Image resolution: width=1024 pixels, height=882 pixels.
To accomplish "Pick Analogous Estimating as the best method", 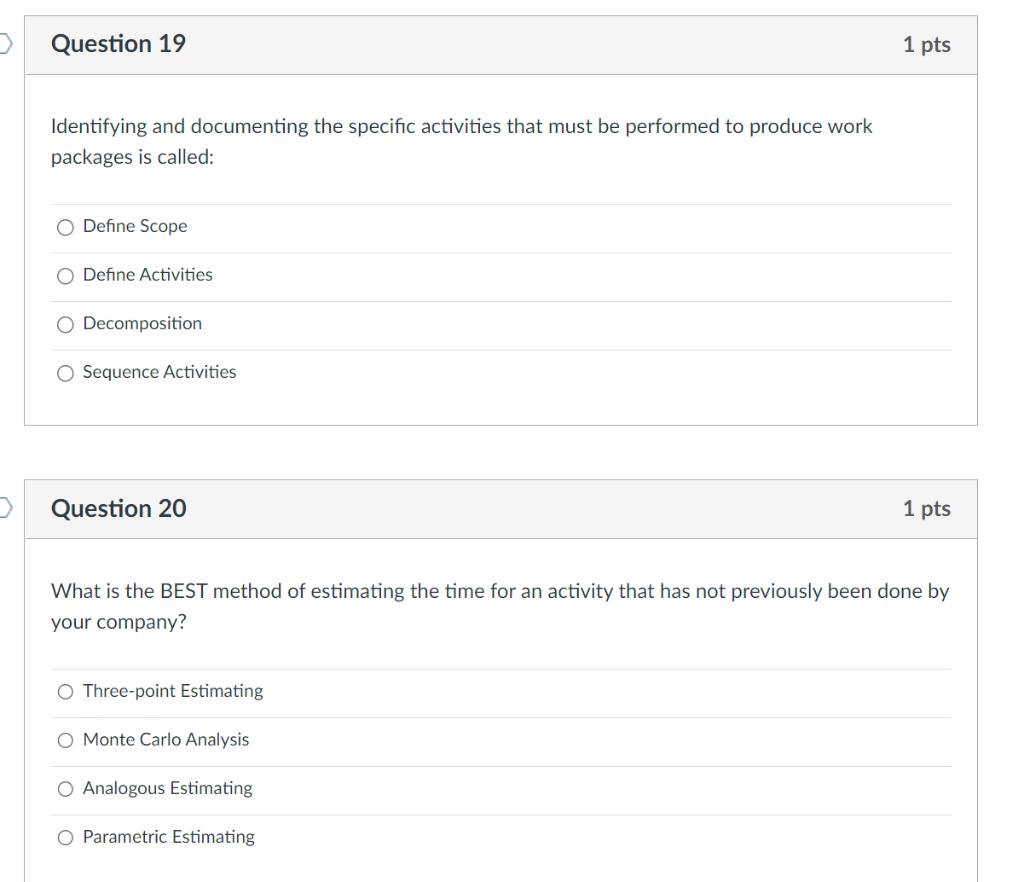I will click(65, 789).
